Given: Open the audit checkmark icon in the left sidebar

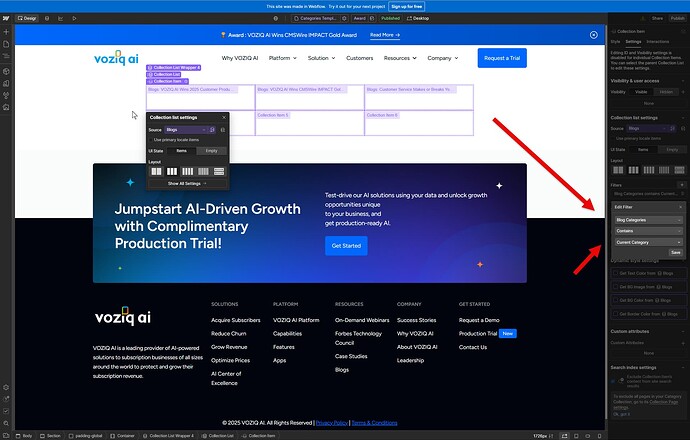Looking at the screenshot, I should click(x=6, y=411).
